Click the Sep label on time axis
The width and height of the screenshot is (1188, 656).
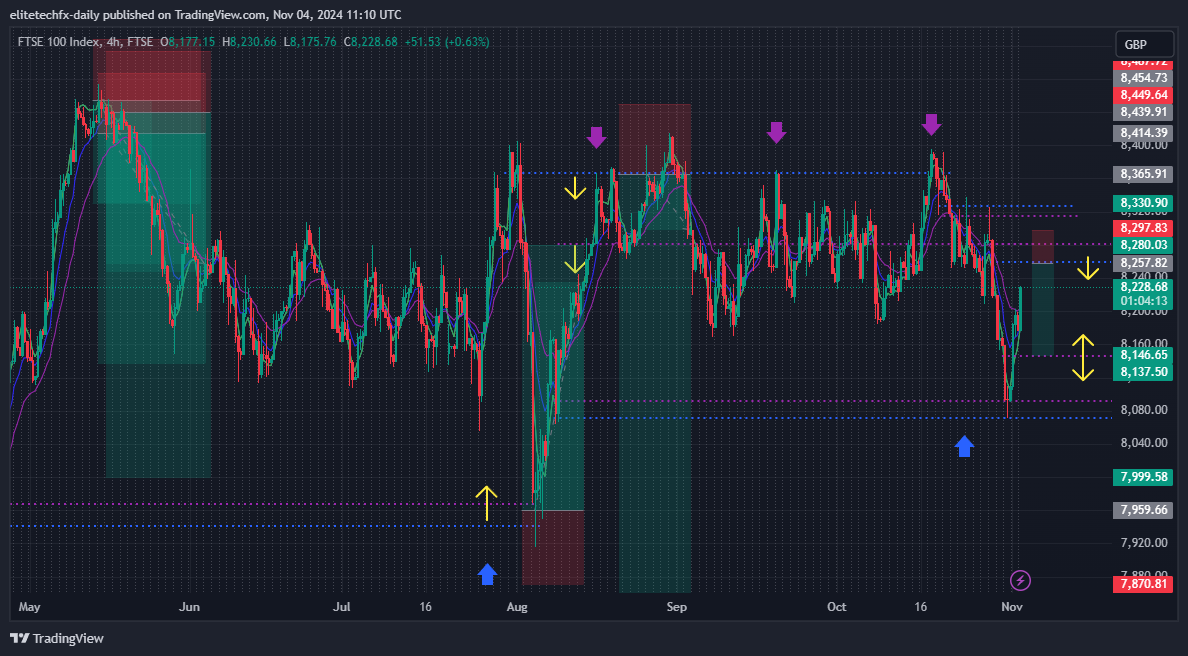[677, 607]
